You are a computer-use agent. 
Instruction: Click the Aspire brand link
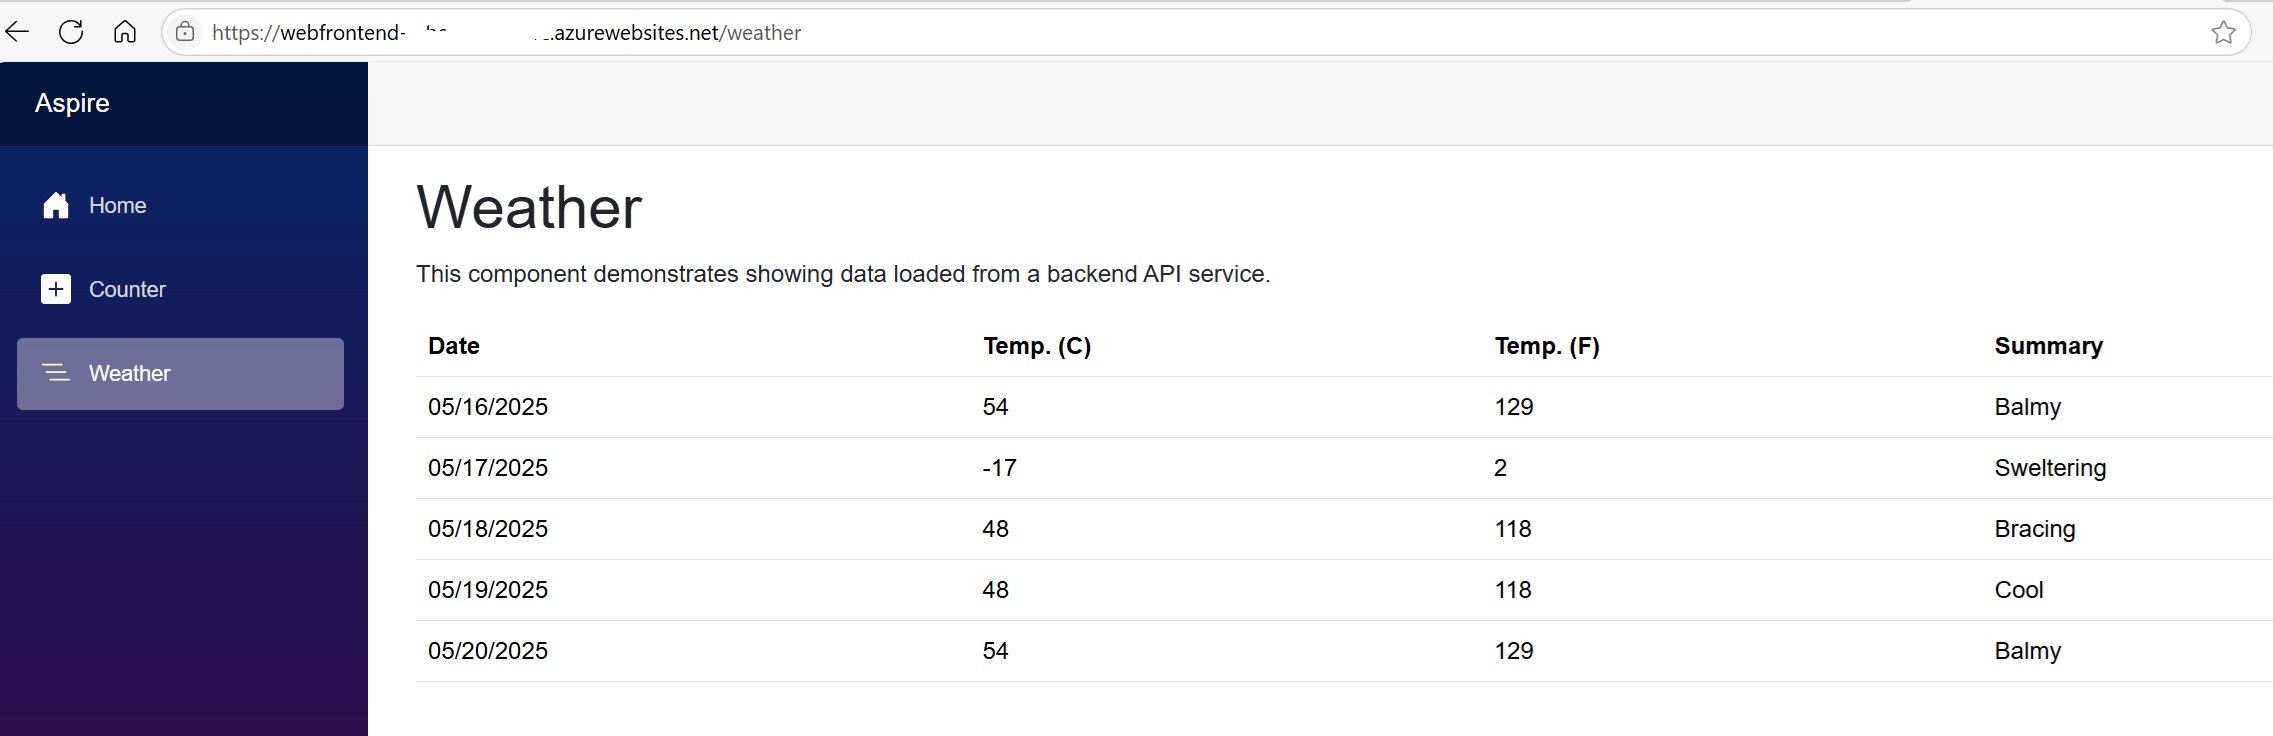click(72, 103)
